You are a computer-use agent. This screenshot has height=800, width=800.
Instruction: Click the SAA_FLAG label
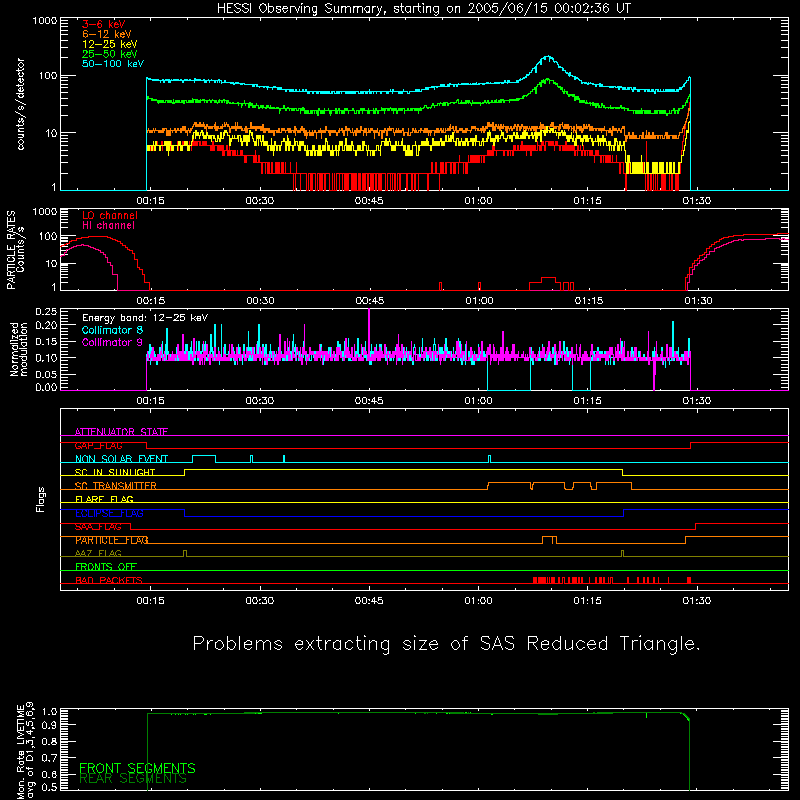click(98, 527)
